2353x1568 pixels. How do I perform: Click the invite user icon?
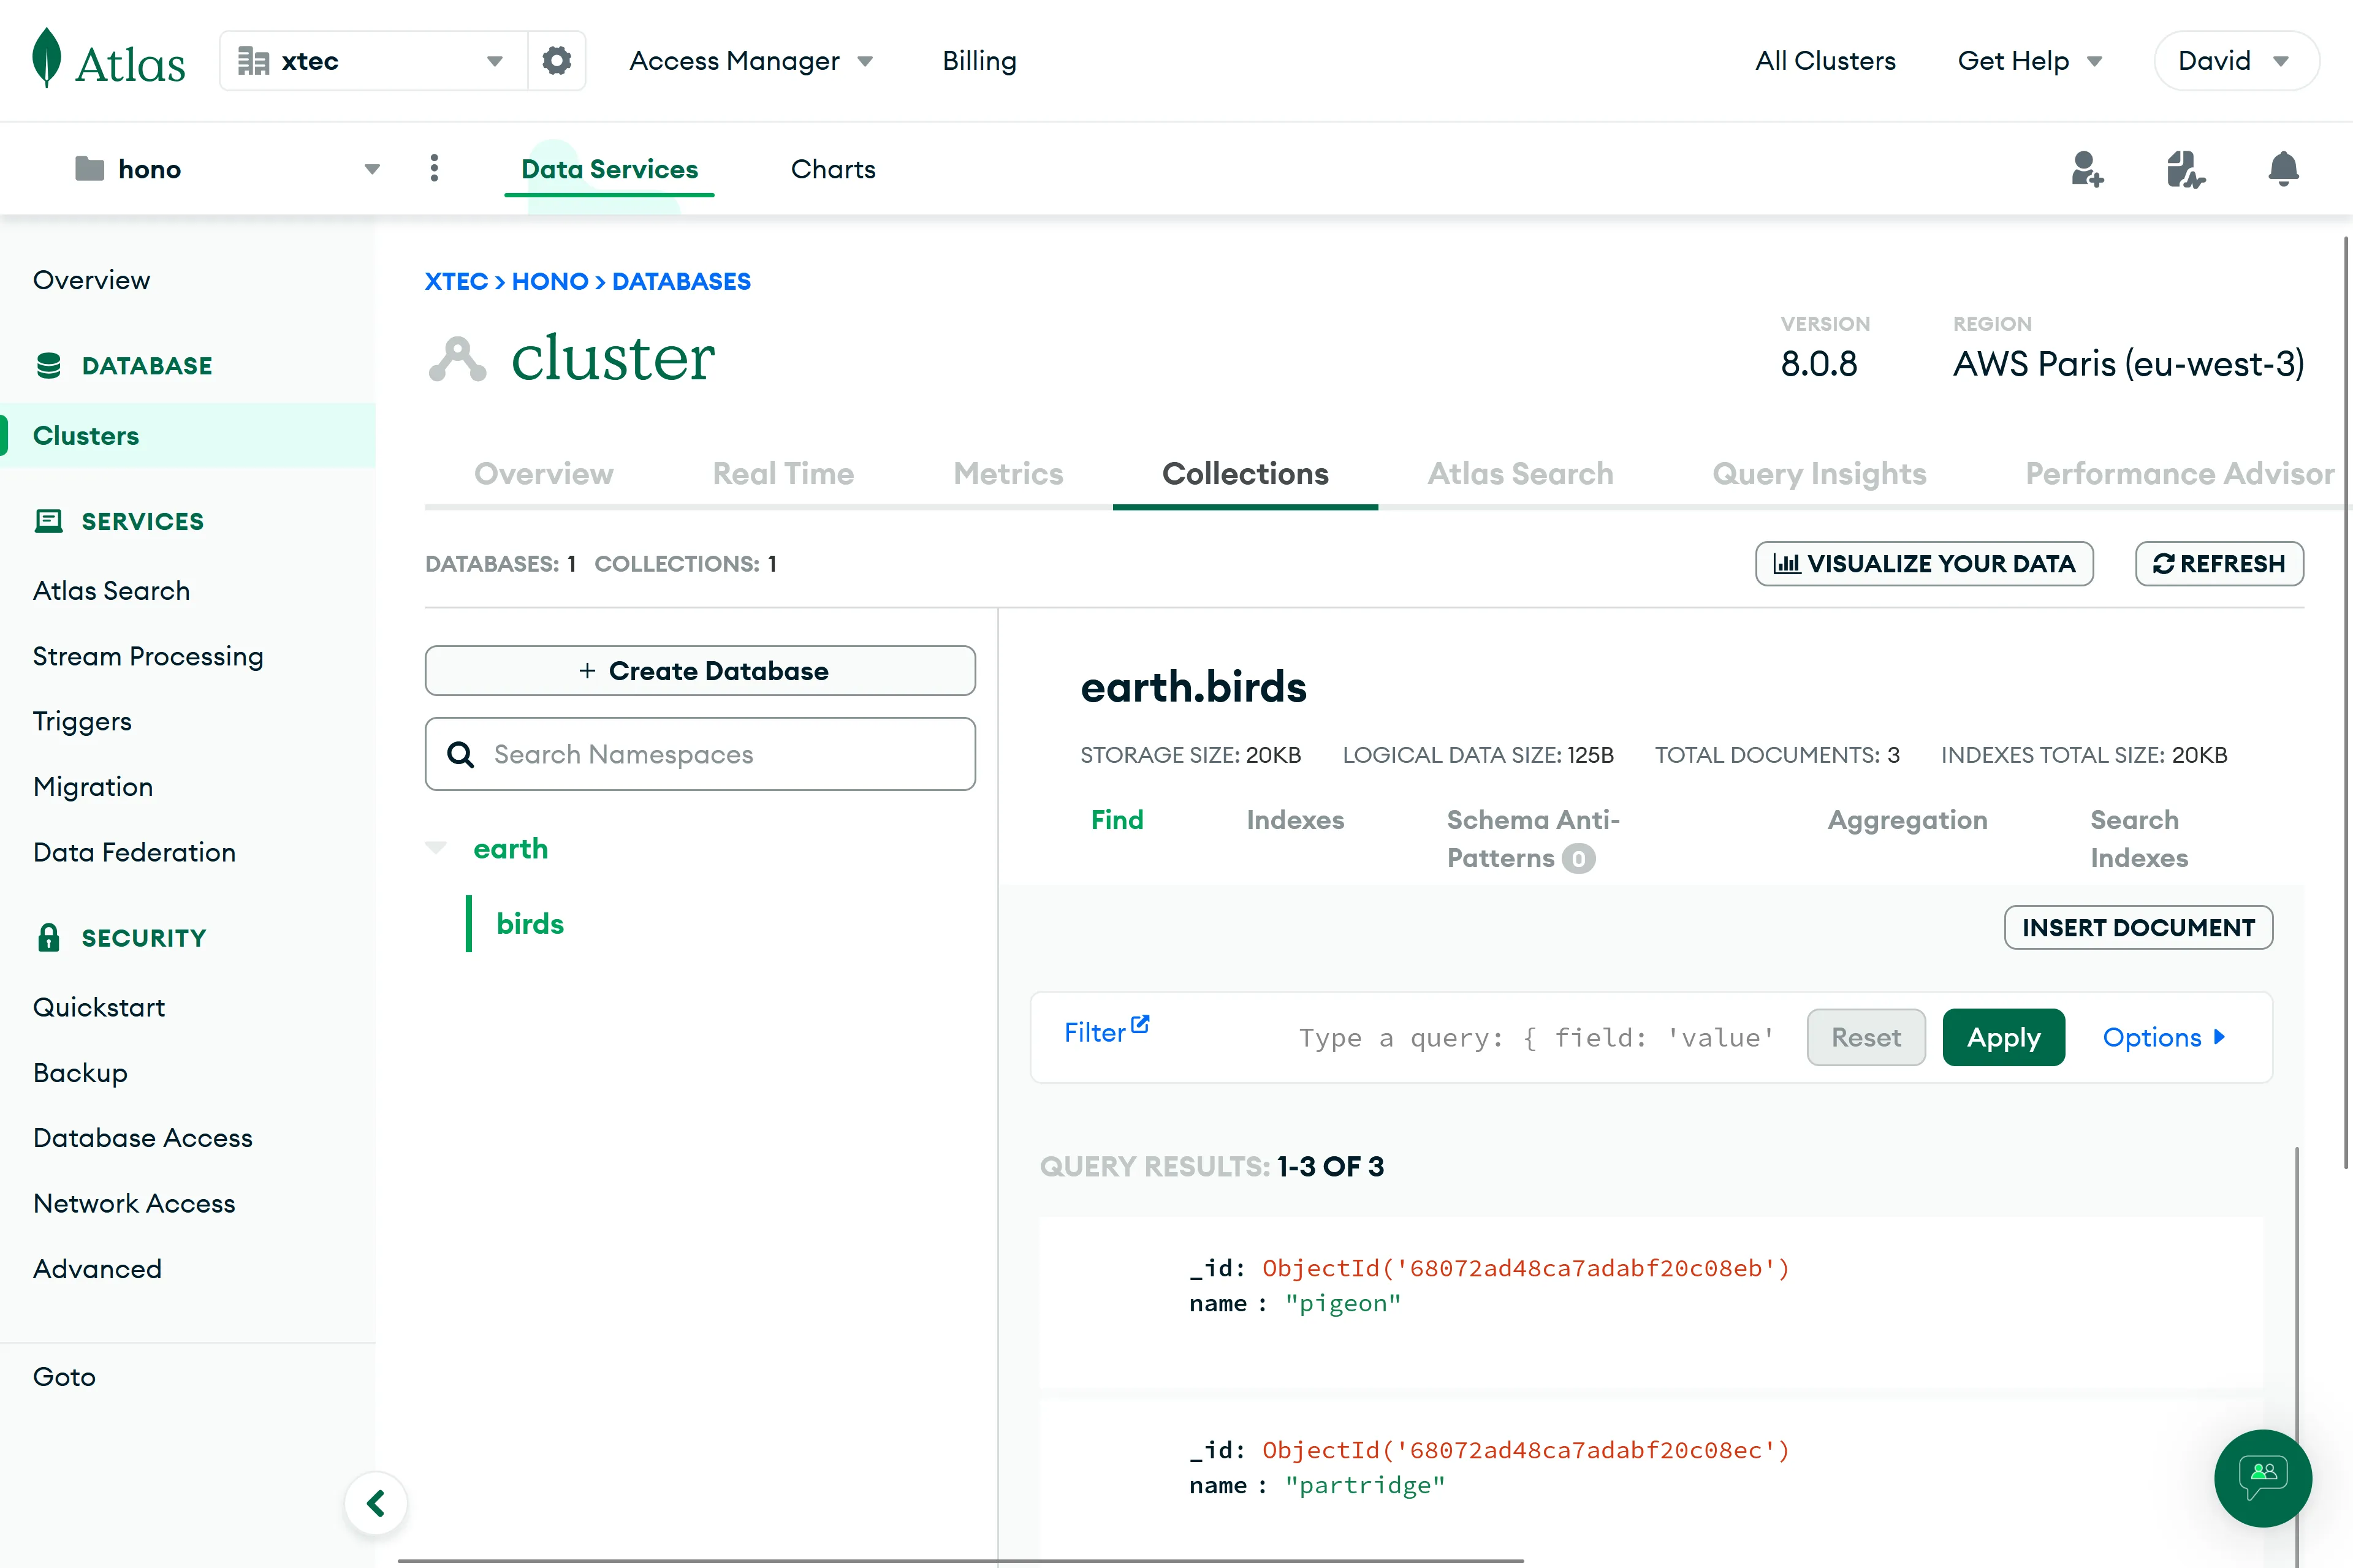2086,169
